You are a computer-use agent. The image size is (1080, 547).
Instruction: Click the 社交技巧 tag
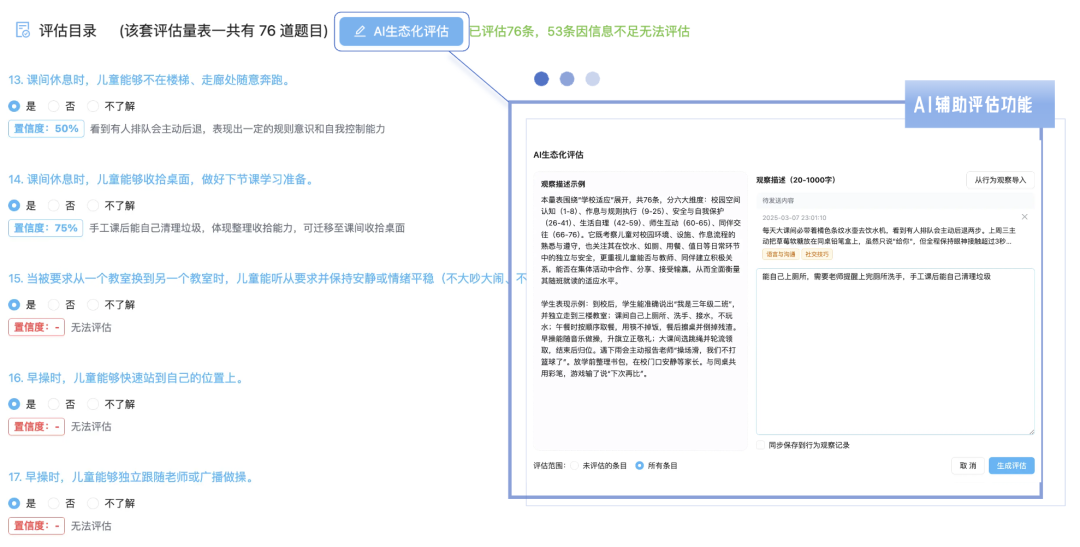(818, 254)
